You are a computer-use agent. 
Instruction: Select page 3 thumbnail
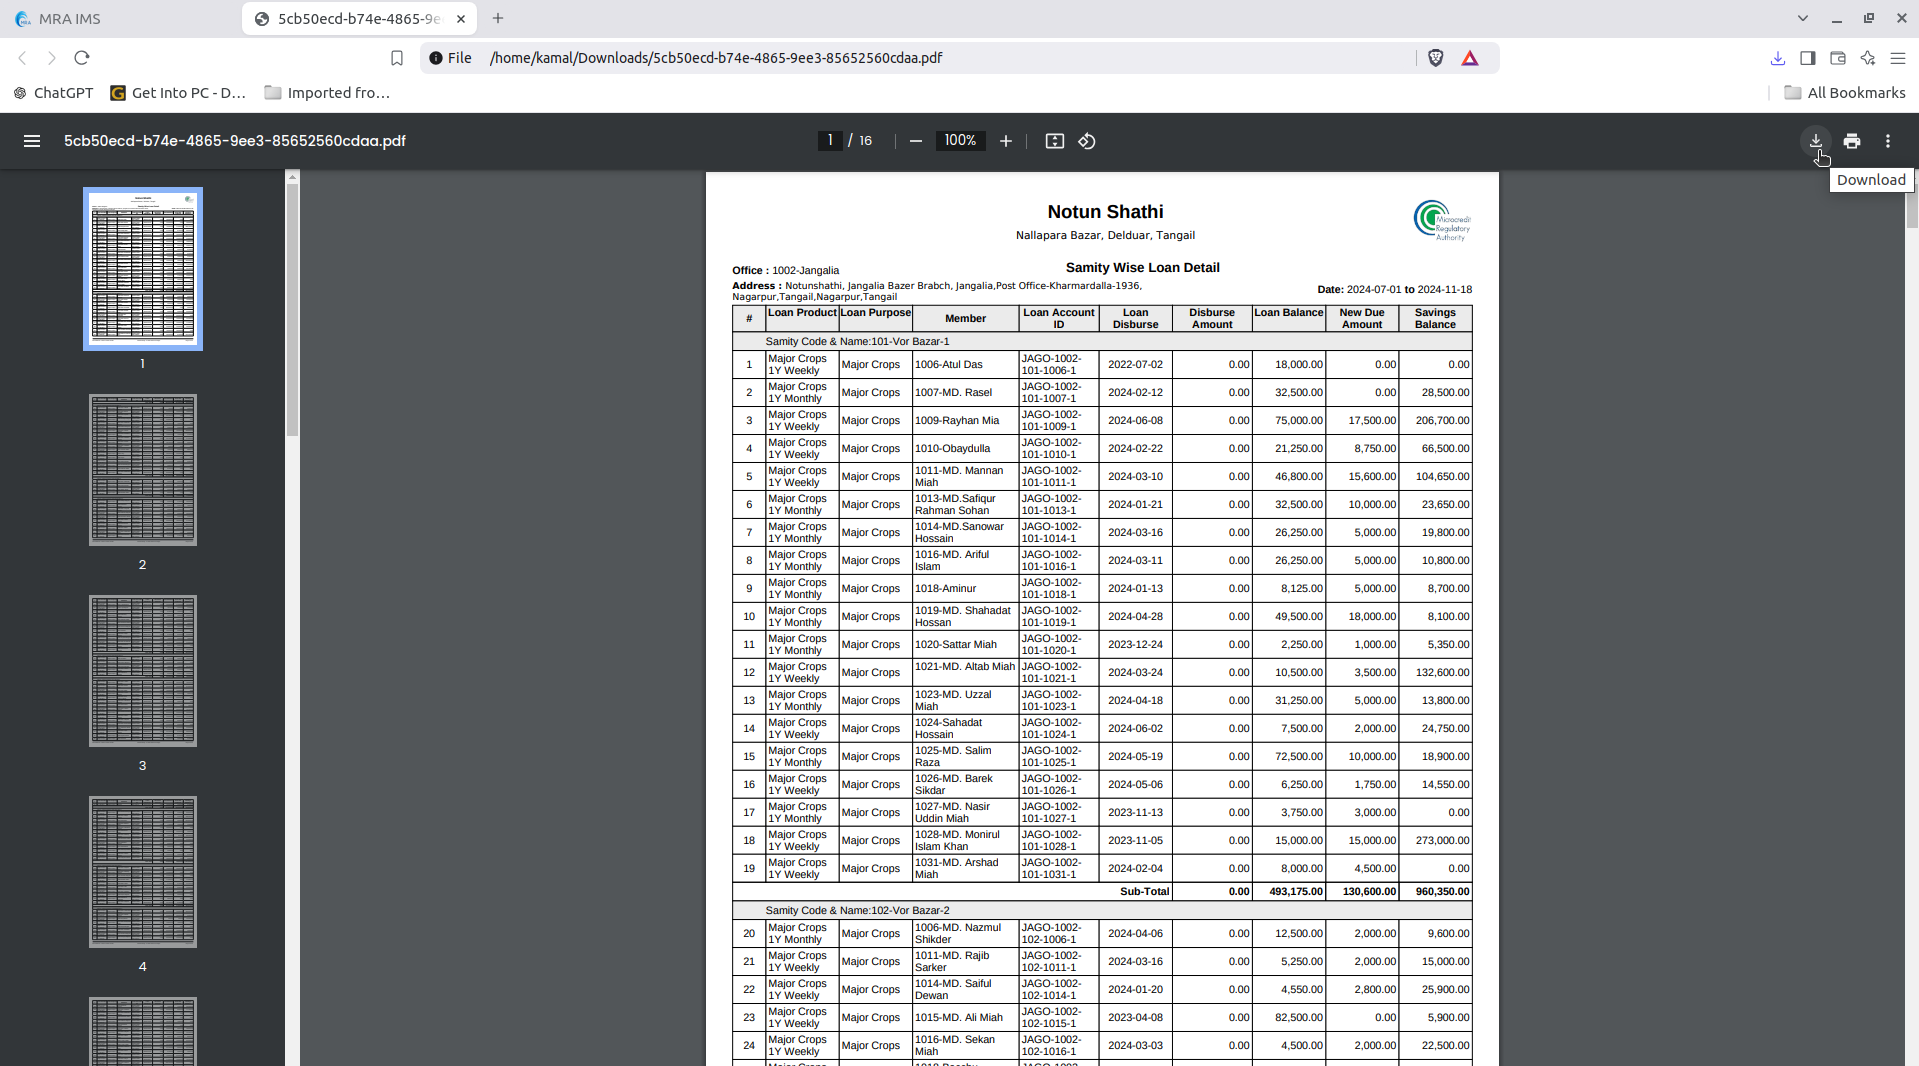point(143,671)
